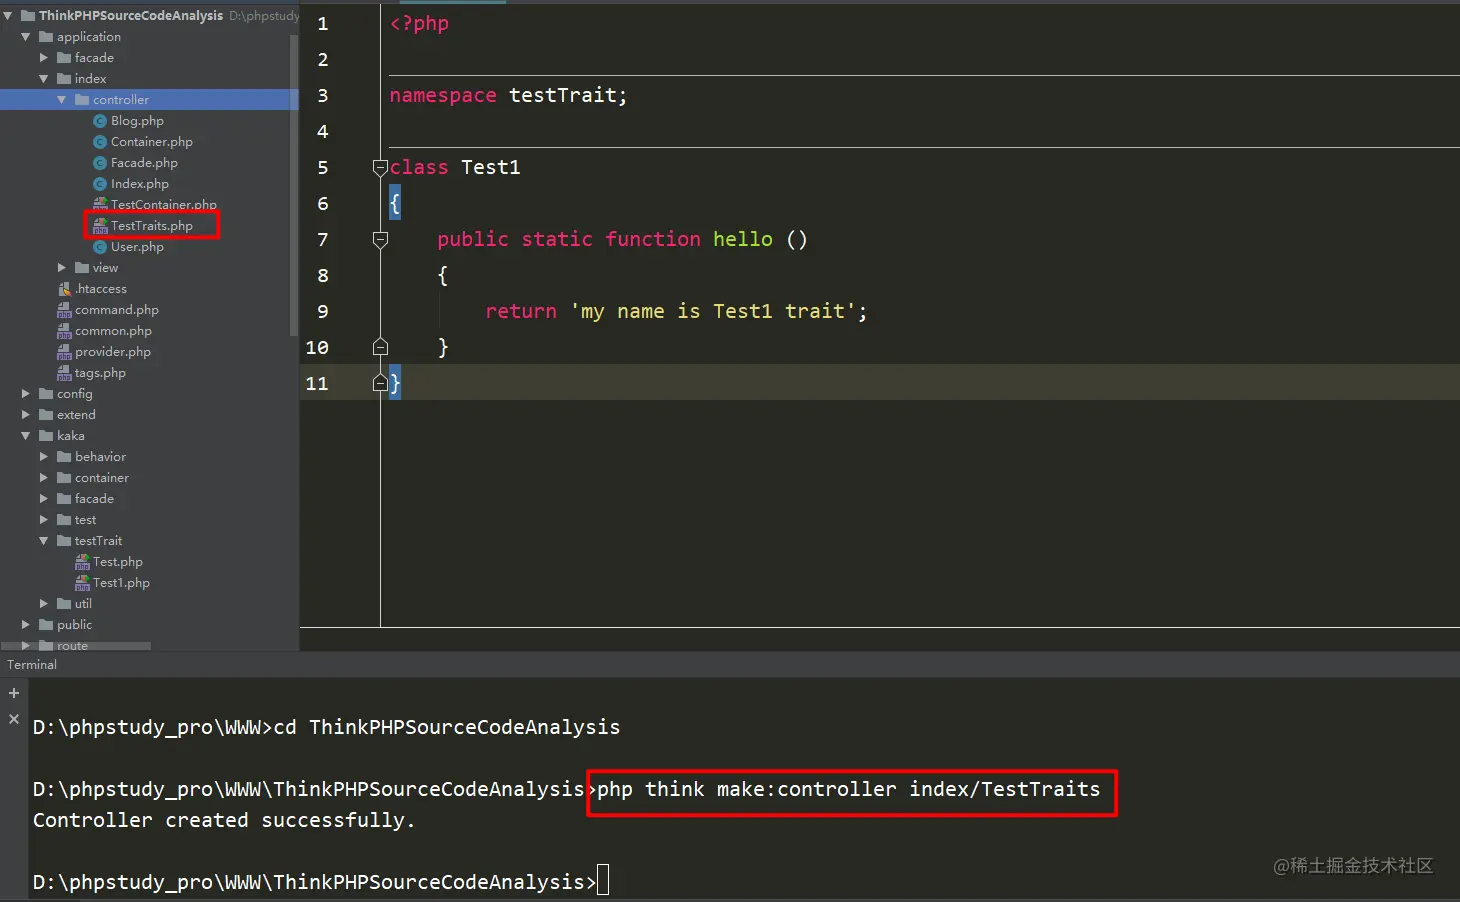Click the config folder icon

click(x=46, y=394)
